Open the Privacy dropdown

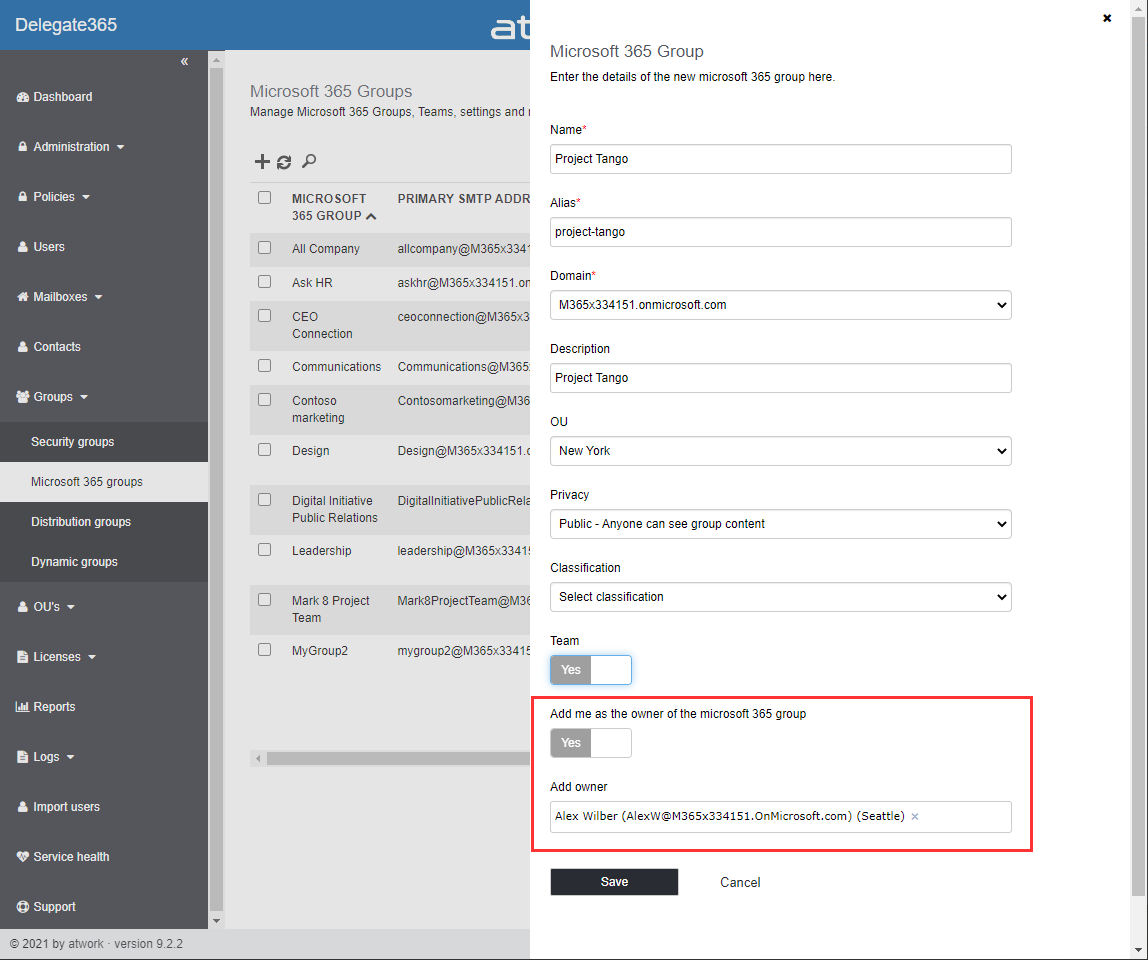[780, 524]
